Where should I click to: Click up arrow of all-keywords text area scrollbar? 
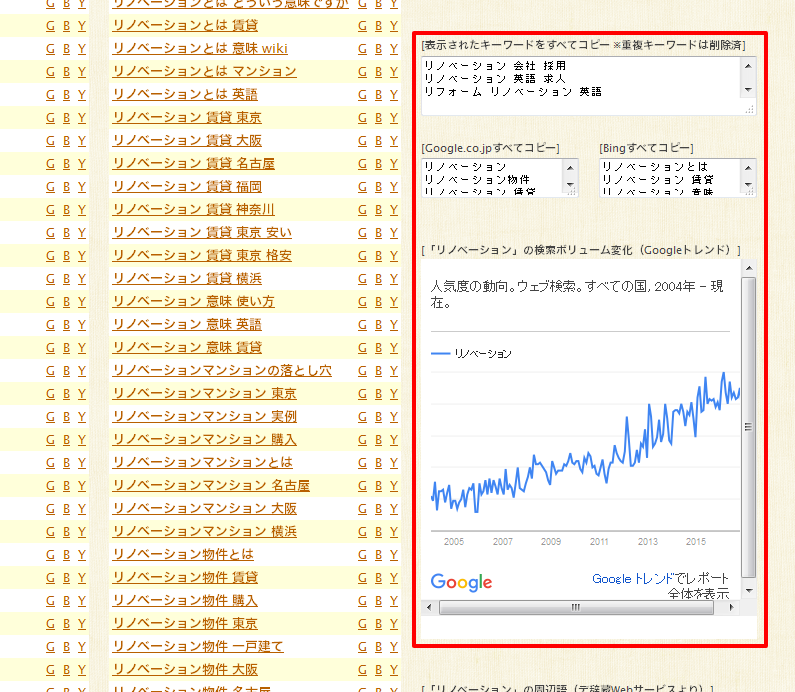point(748,66)
